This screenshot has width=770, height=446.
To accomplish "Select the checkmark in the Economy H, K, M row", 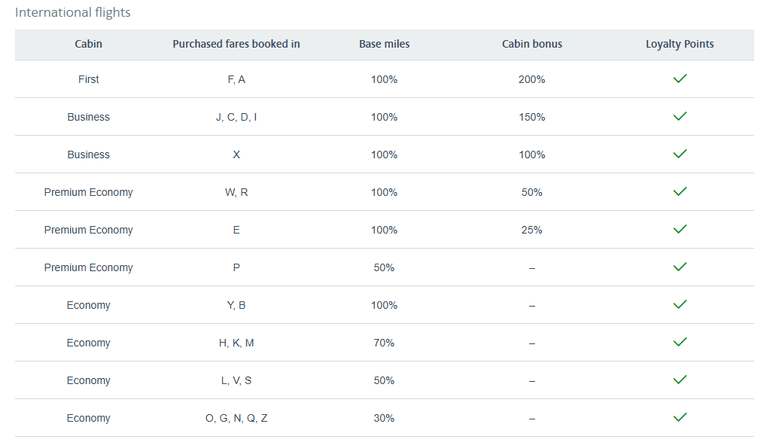I will [680, 342].
